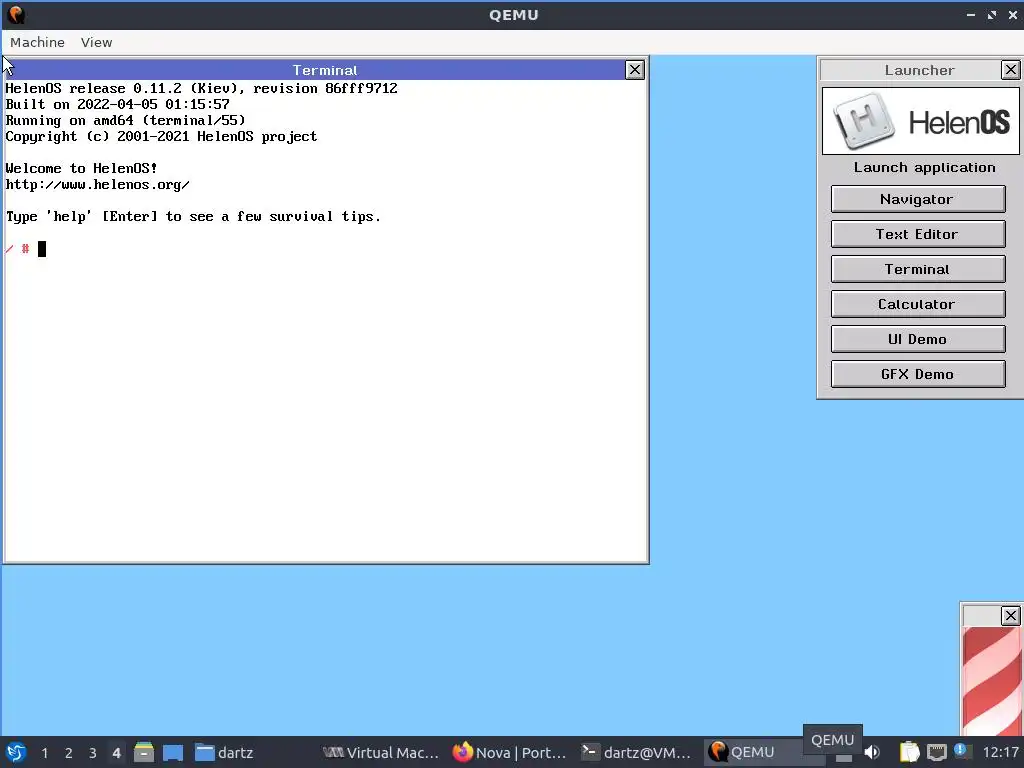The width and height of the screenshot is (1024, 768).
Task: Switch to Virtual Machine Manager taskbar item
Action: (381, 752)
